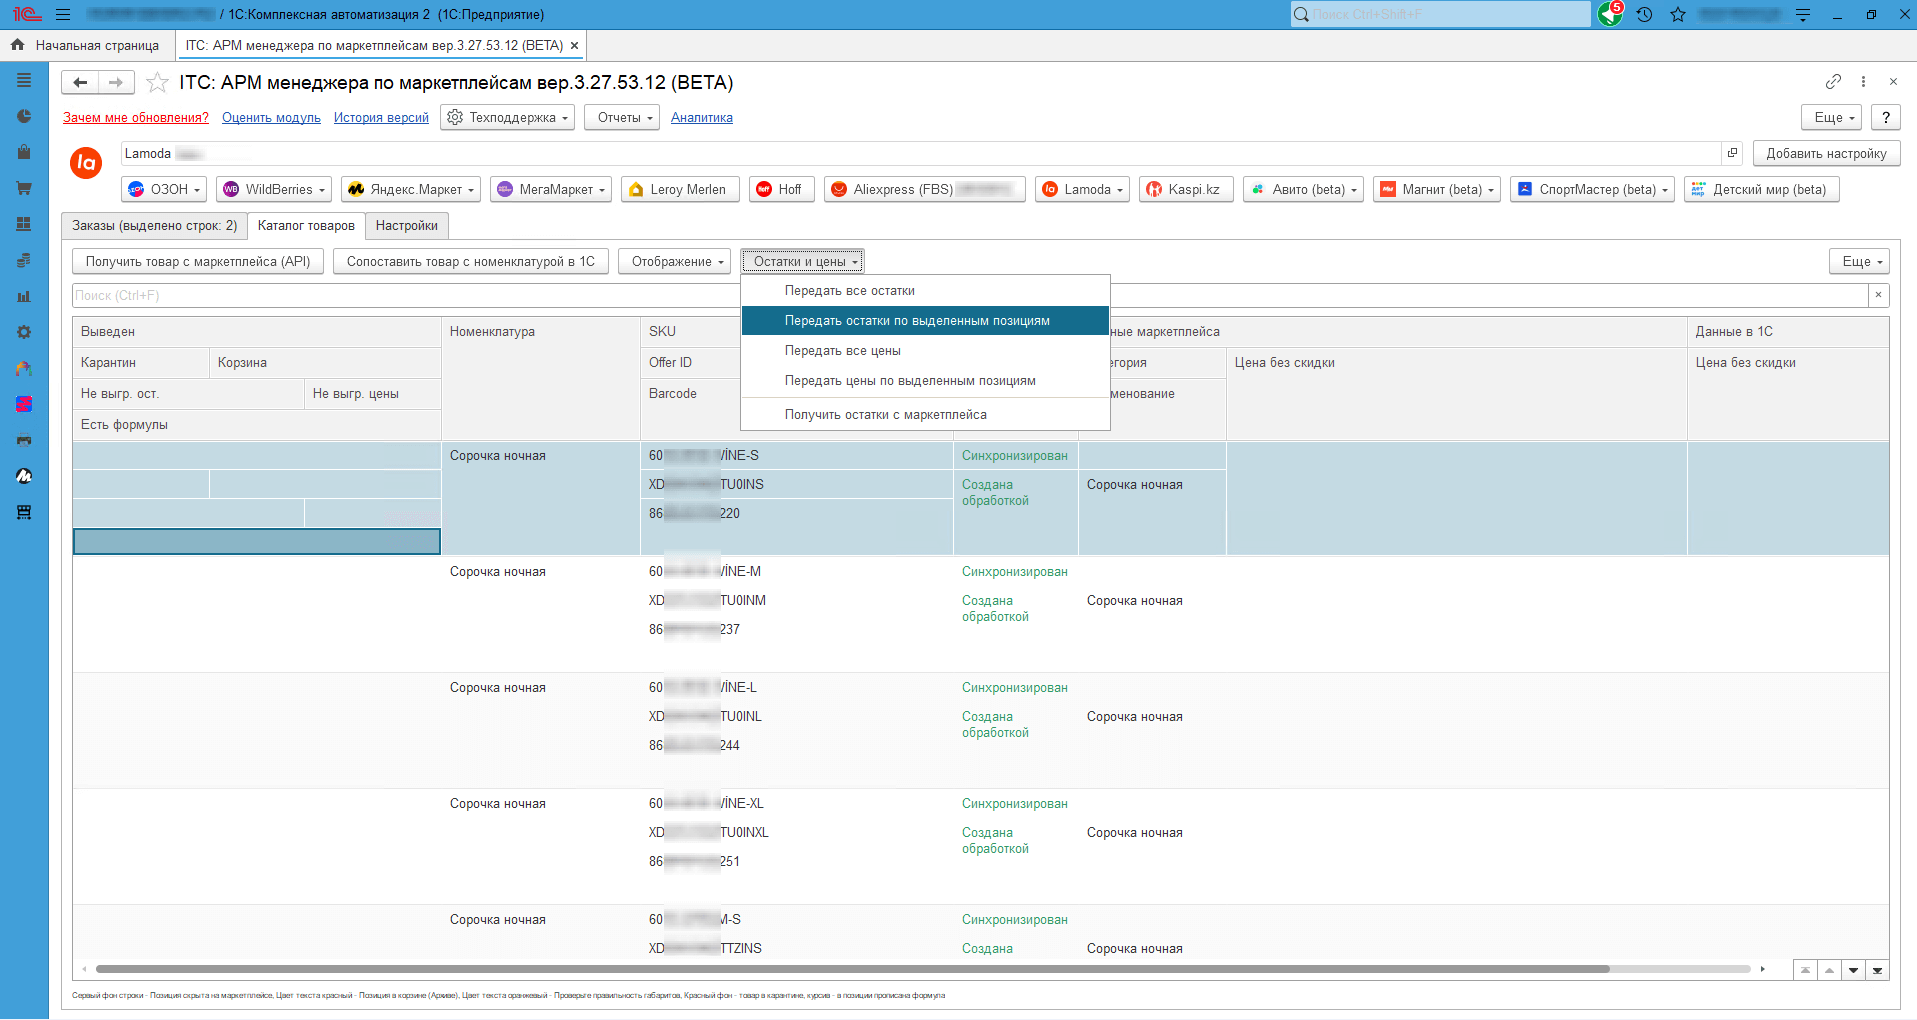The width and height of the screenshot is (1917, 1020).
Task: Click the horizontal scrollbar under the table
Action: click(x=850, y=969)
